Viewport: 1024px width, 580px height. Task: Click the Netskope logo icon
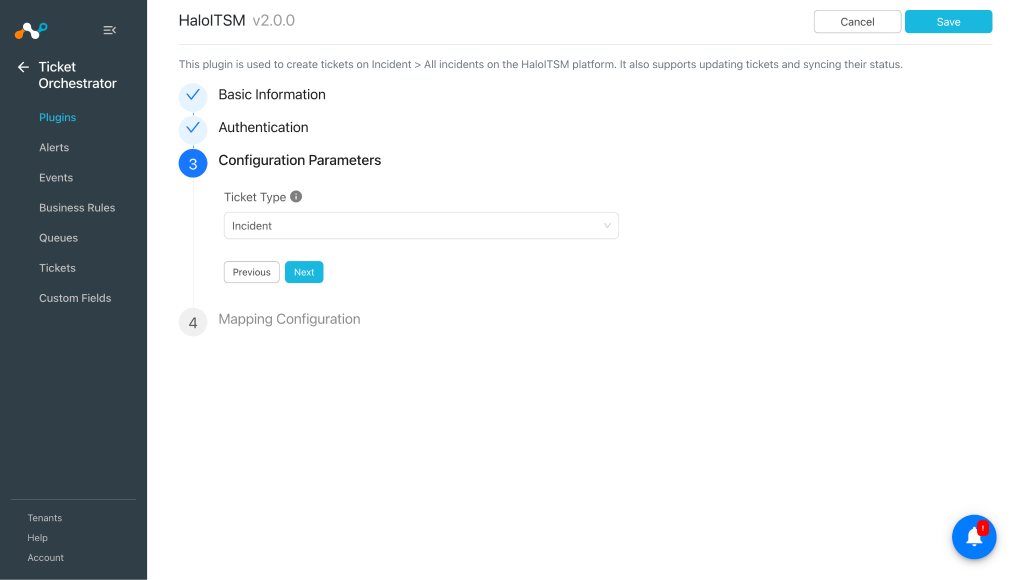(31, 30)
